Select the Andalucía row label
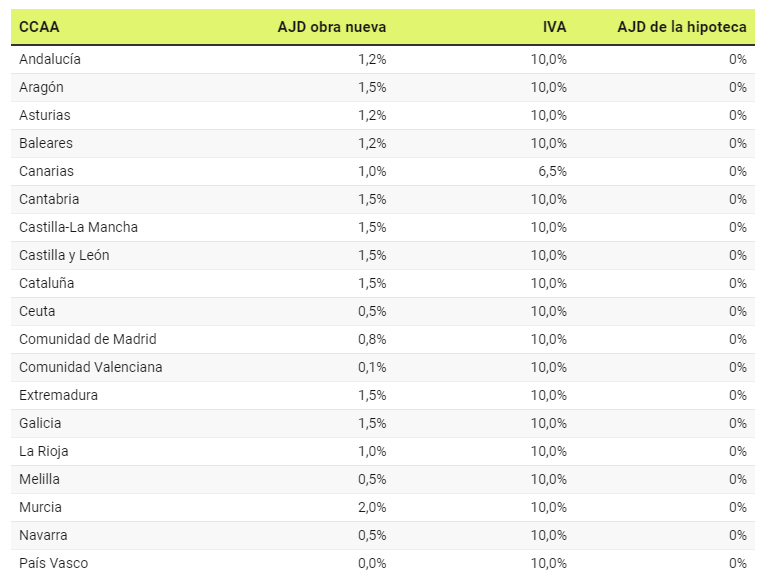 50,59
